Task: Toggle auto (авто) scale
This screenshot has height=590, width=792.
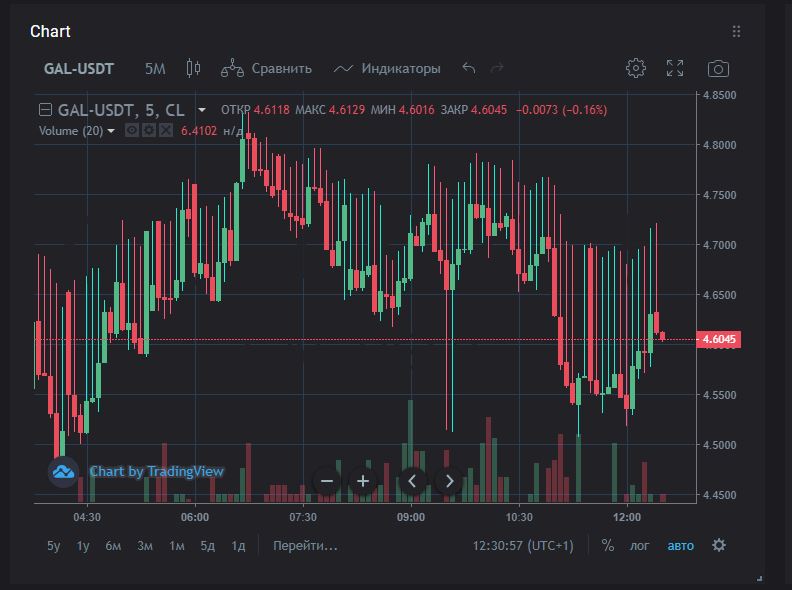Action: [x=680, y=545]
